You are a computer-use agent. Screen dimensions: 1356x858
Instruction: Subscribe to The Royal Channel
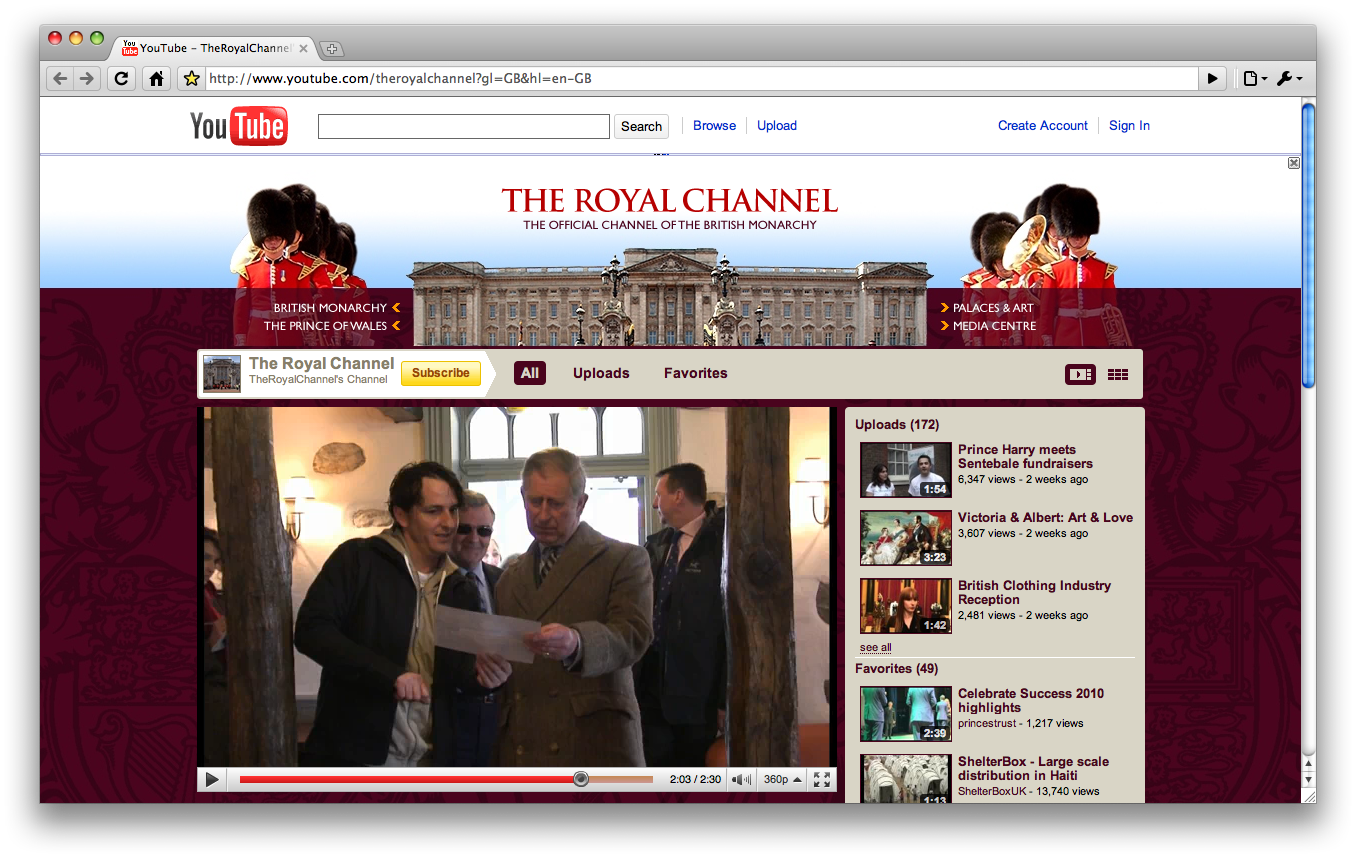coord(441,373)
